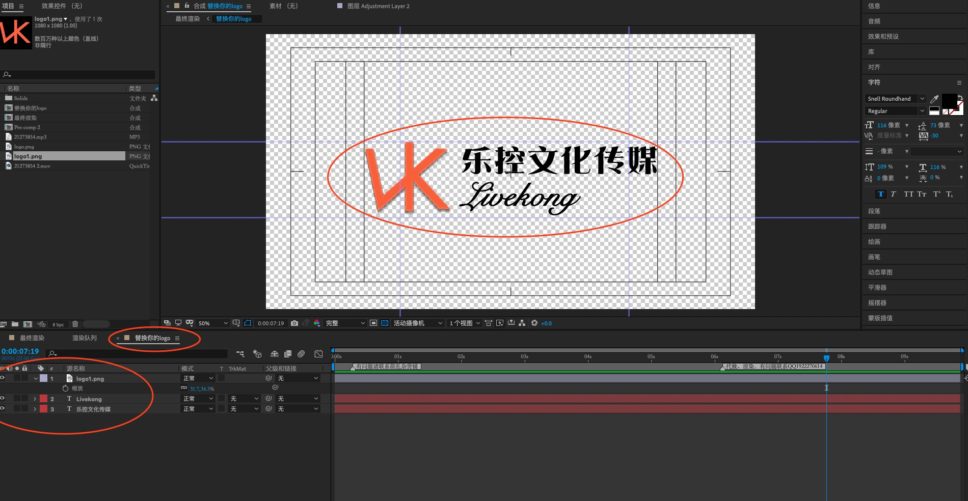Click the trash icon in Project panel
The width and height of the screenshot is (968, 501).
[75, 324]
